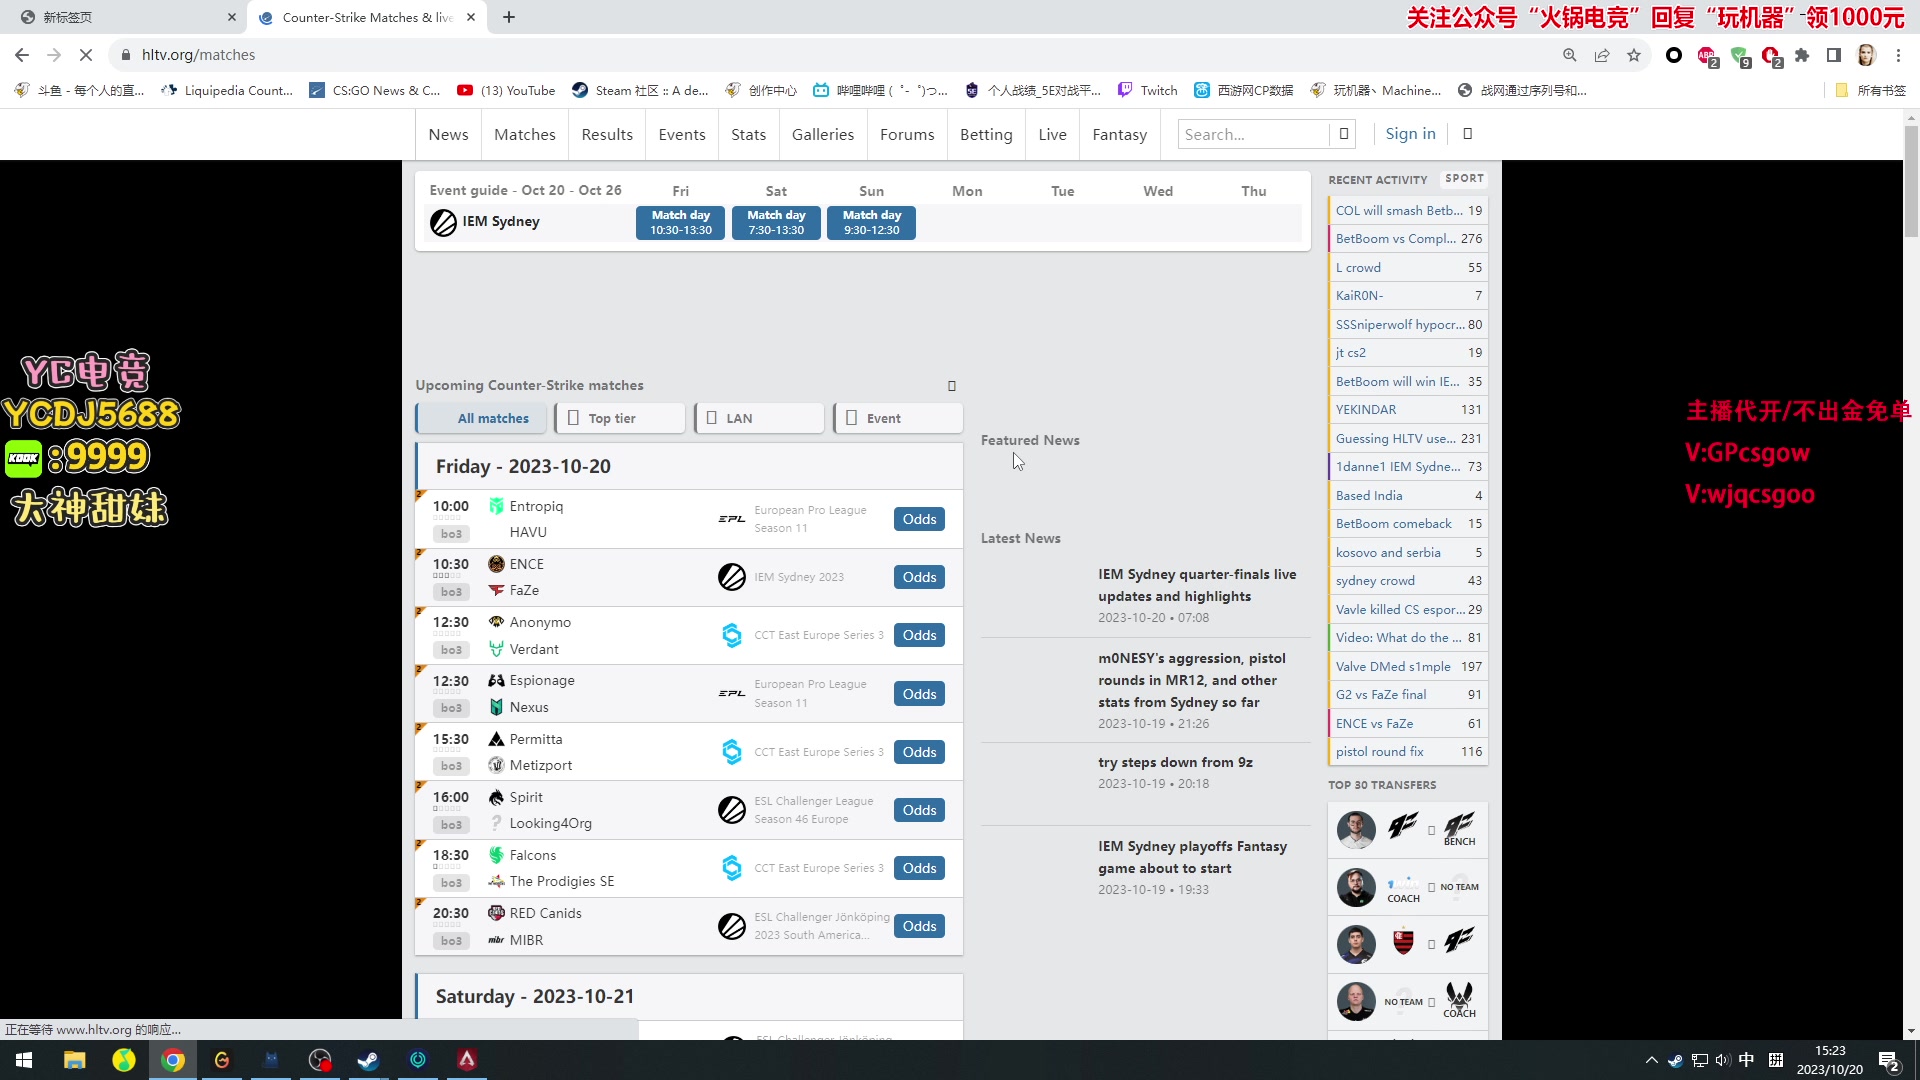Open the Results nav item

coord(607,134)
